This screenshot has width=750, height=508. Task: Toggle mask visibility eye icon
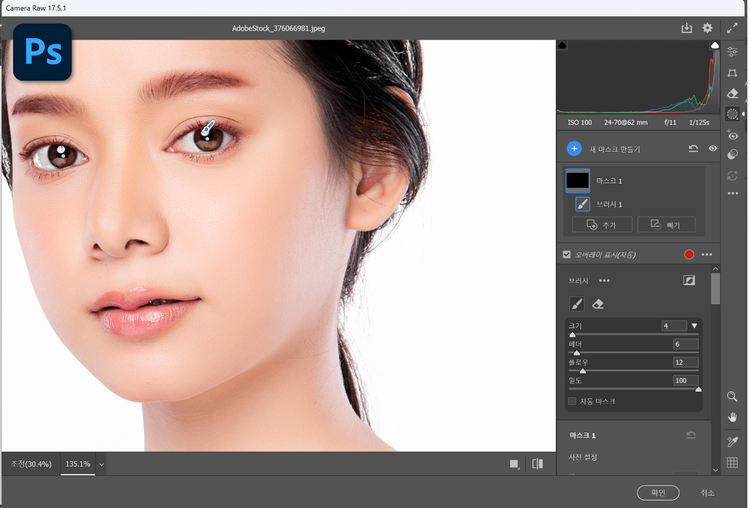pyautogui.click(x=713, y=148)
